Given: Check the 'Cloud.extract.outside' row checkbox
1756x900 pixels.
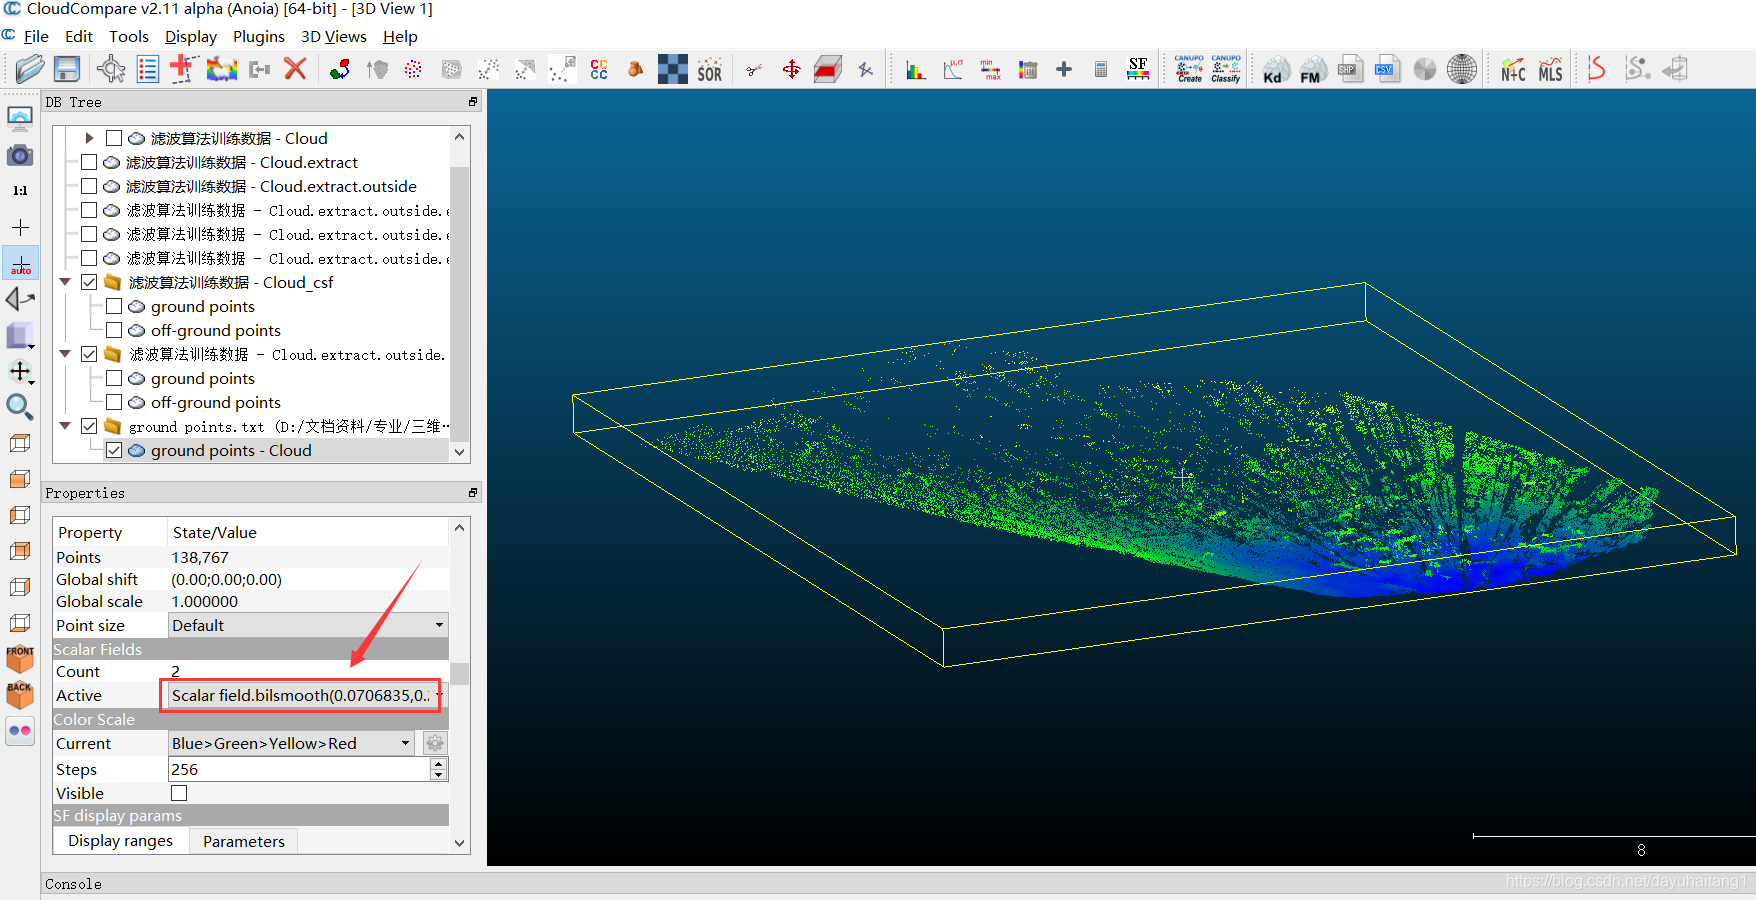Looking at the screenshot, I should pyautogui.click(x=89, y=186).
